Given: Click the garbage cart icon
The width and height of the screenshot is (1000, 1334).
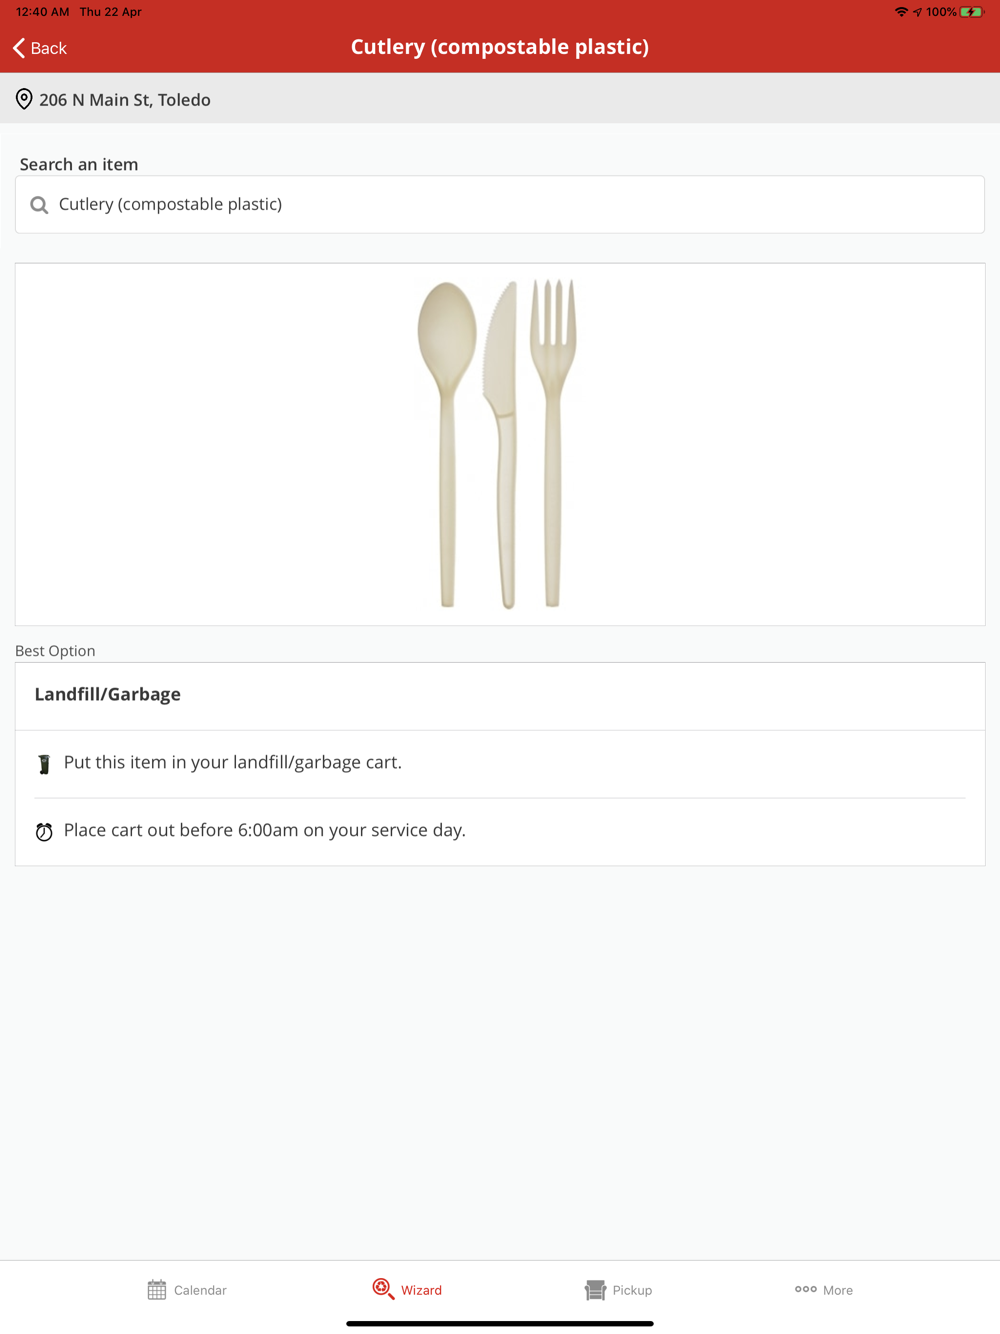Looking at the screenshot, I should point(44,764).
